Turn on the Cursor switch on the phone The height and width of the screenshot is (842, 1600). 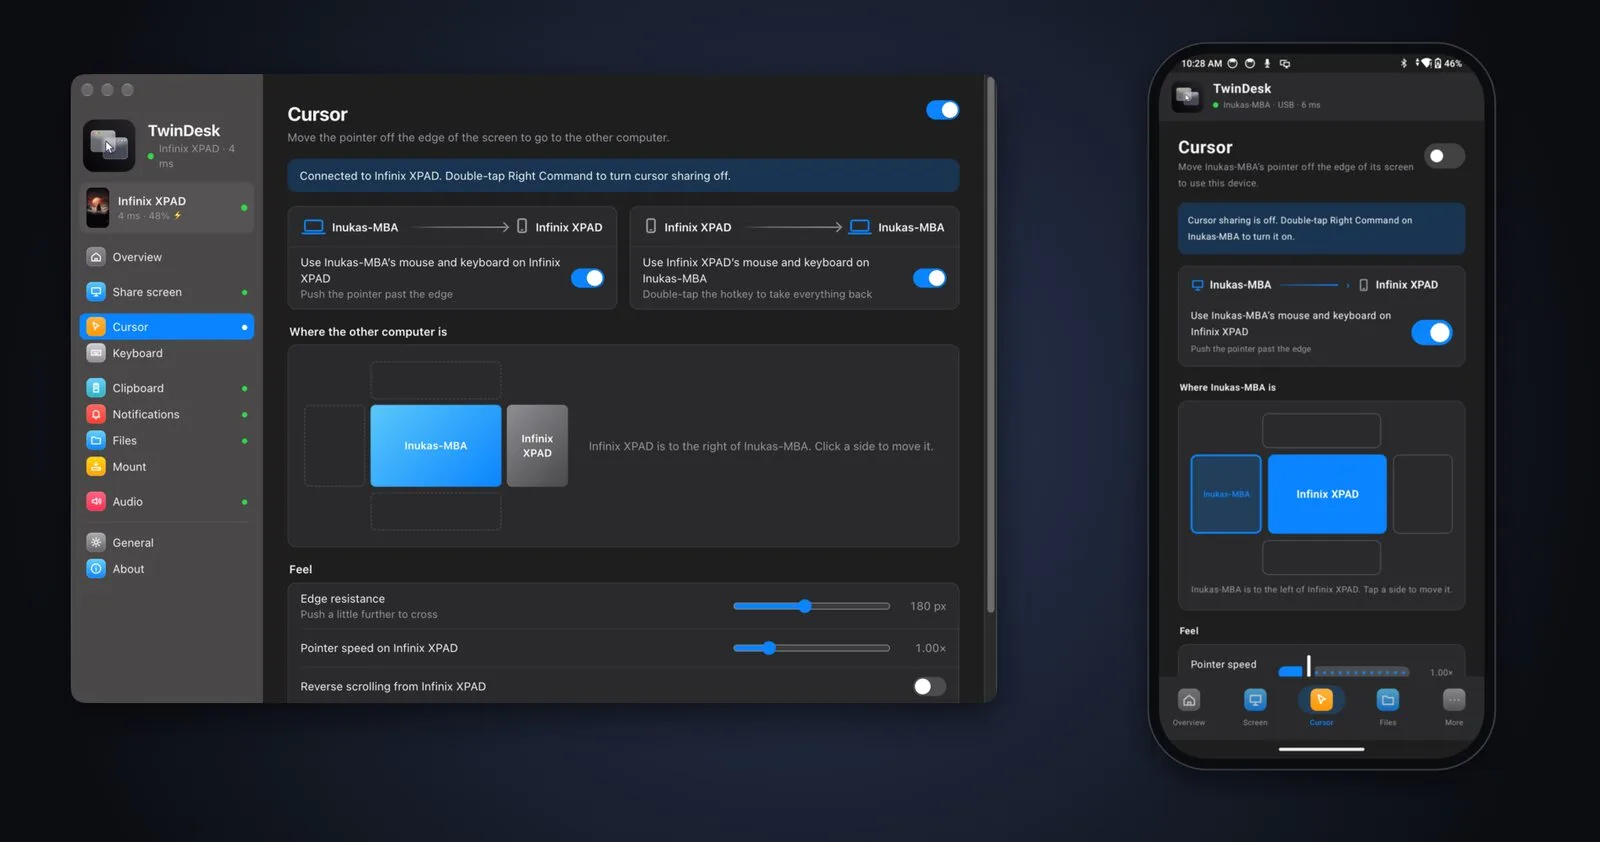(x=1444, y=156)
